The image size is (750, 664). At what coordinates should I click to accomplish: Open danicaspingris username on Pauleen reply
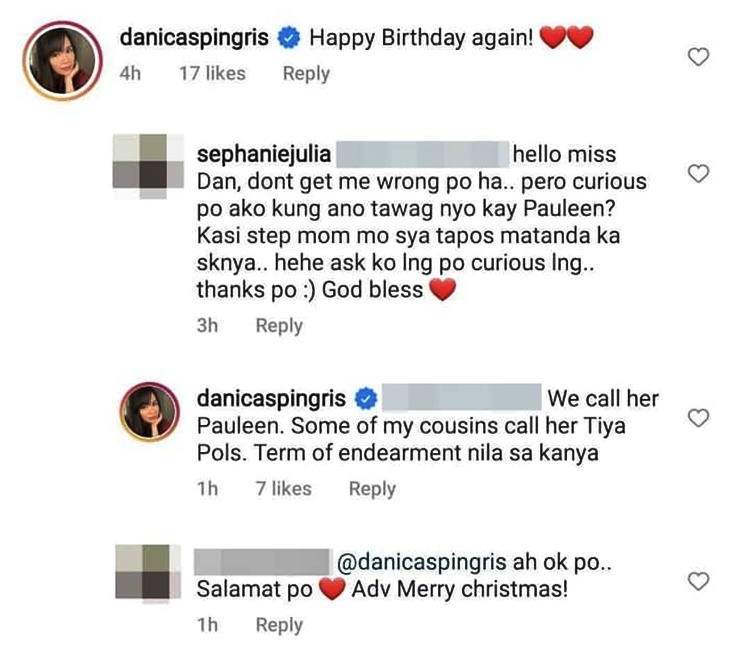[x=271, y=399]
